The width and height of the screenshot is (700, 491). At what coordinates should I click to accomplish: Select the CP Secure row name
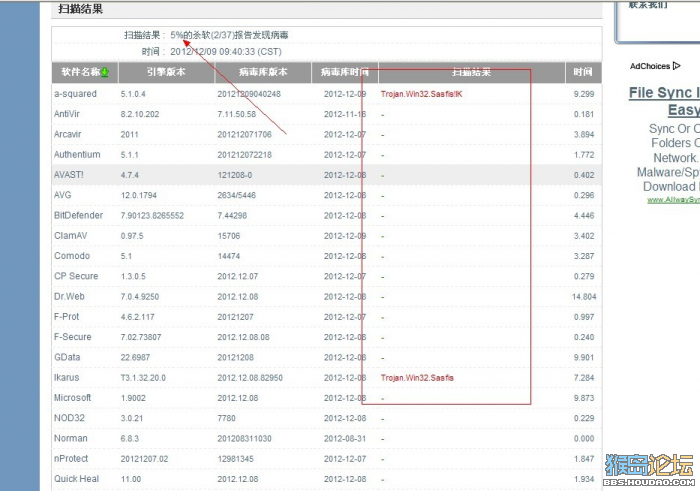coord(76,276)
